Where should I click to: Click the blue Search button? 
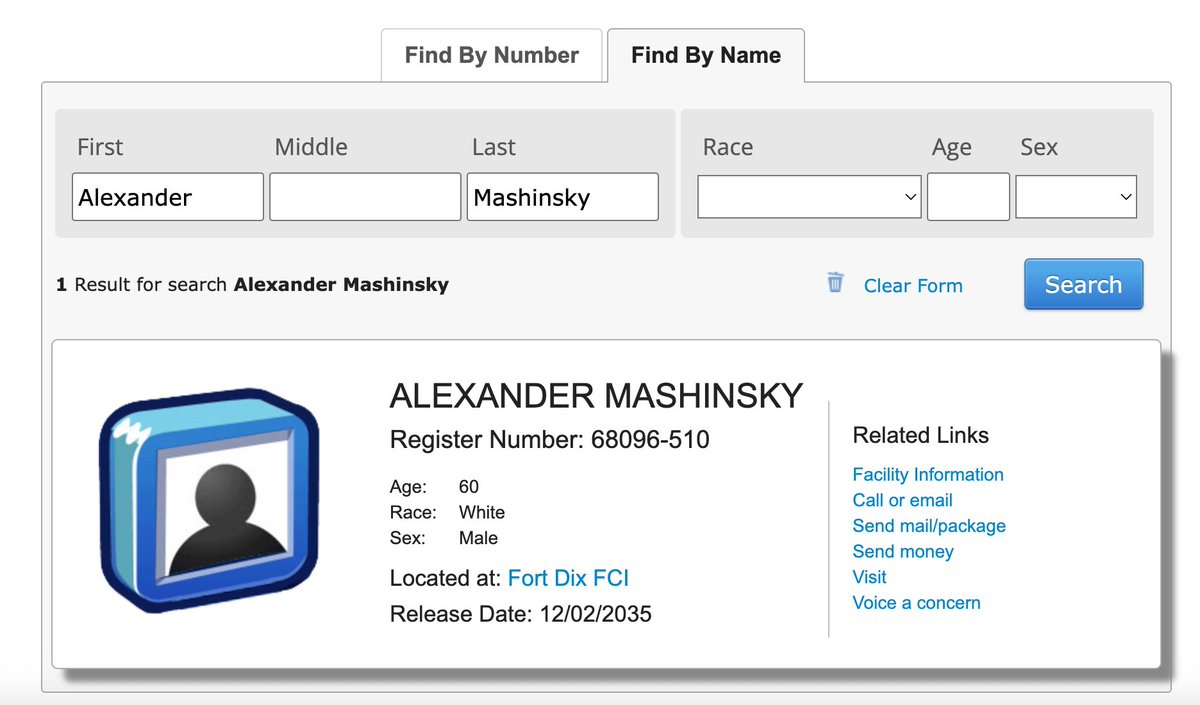[1083, 285]
